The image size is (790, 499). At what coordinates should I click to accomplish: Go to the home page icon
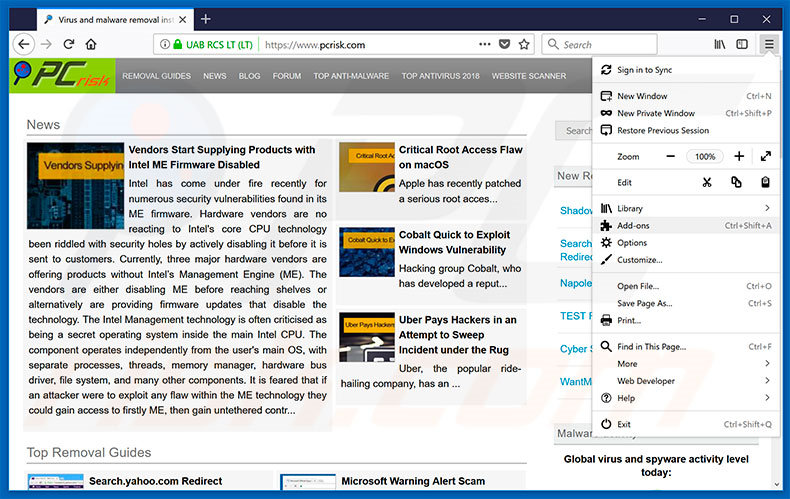91,44
